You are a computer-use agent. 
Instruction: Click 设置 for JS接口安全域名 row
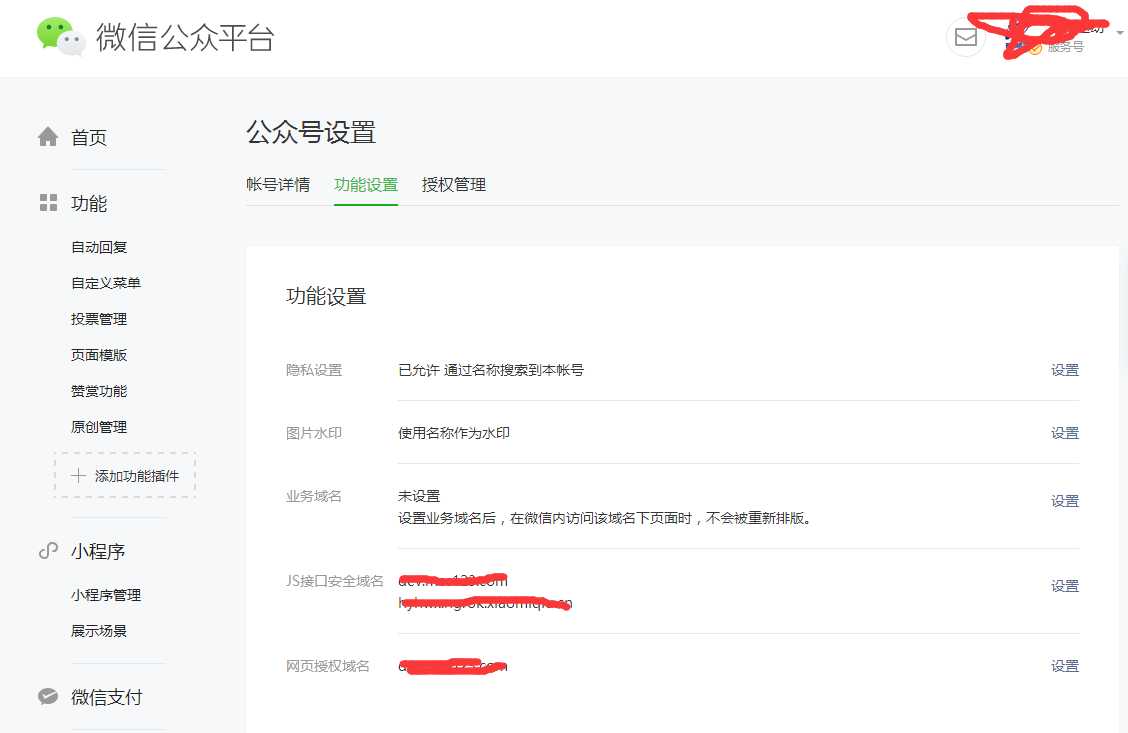tap(1065, 586)
